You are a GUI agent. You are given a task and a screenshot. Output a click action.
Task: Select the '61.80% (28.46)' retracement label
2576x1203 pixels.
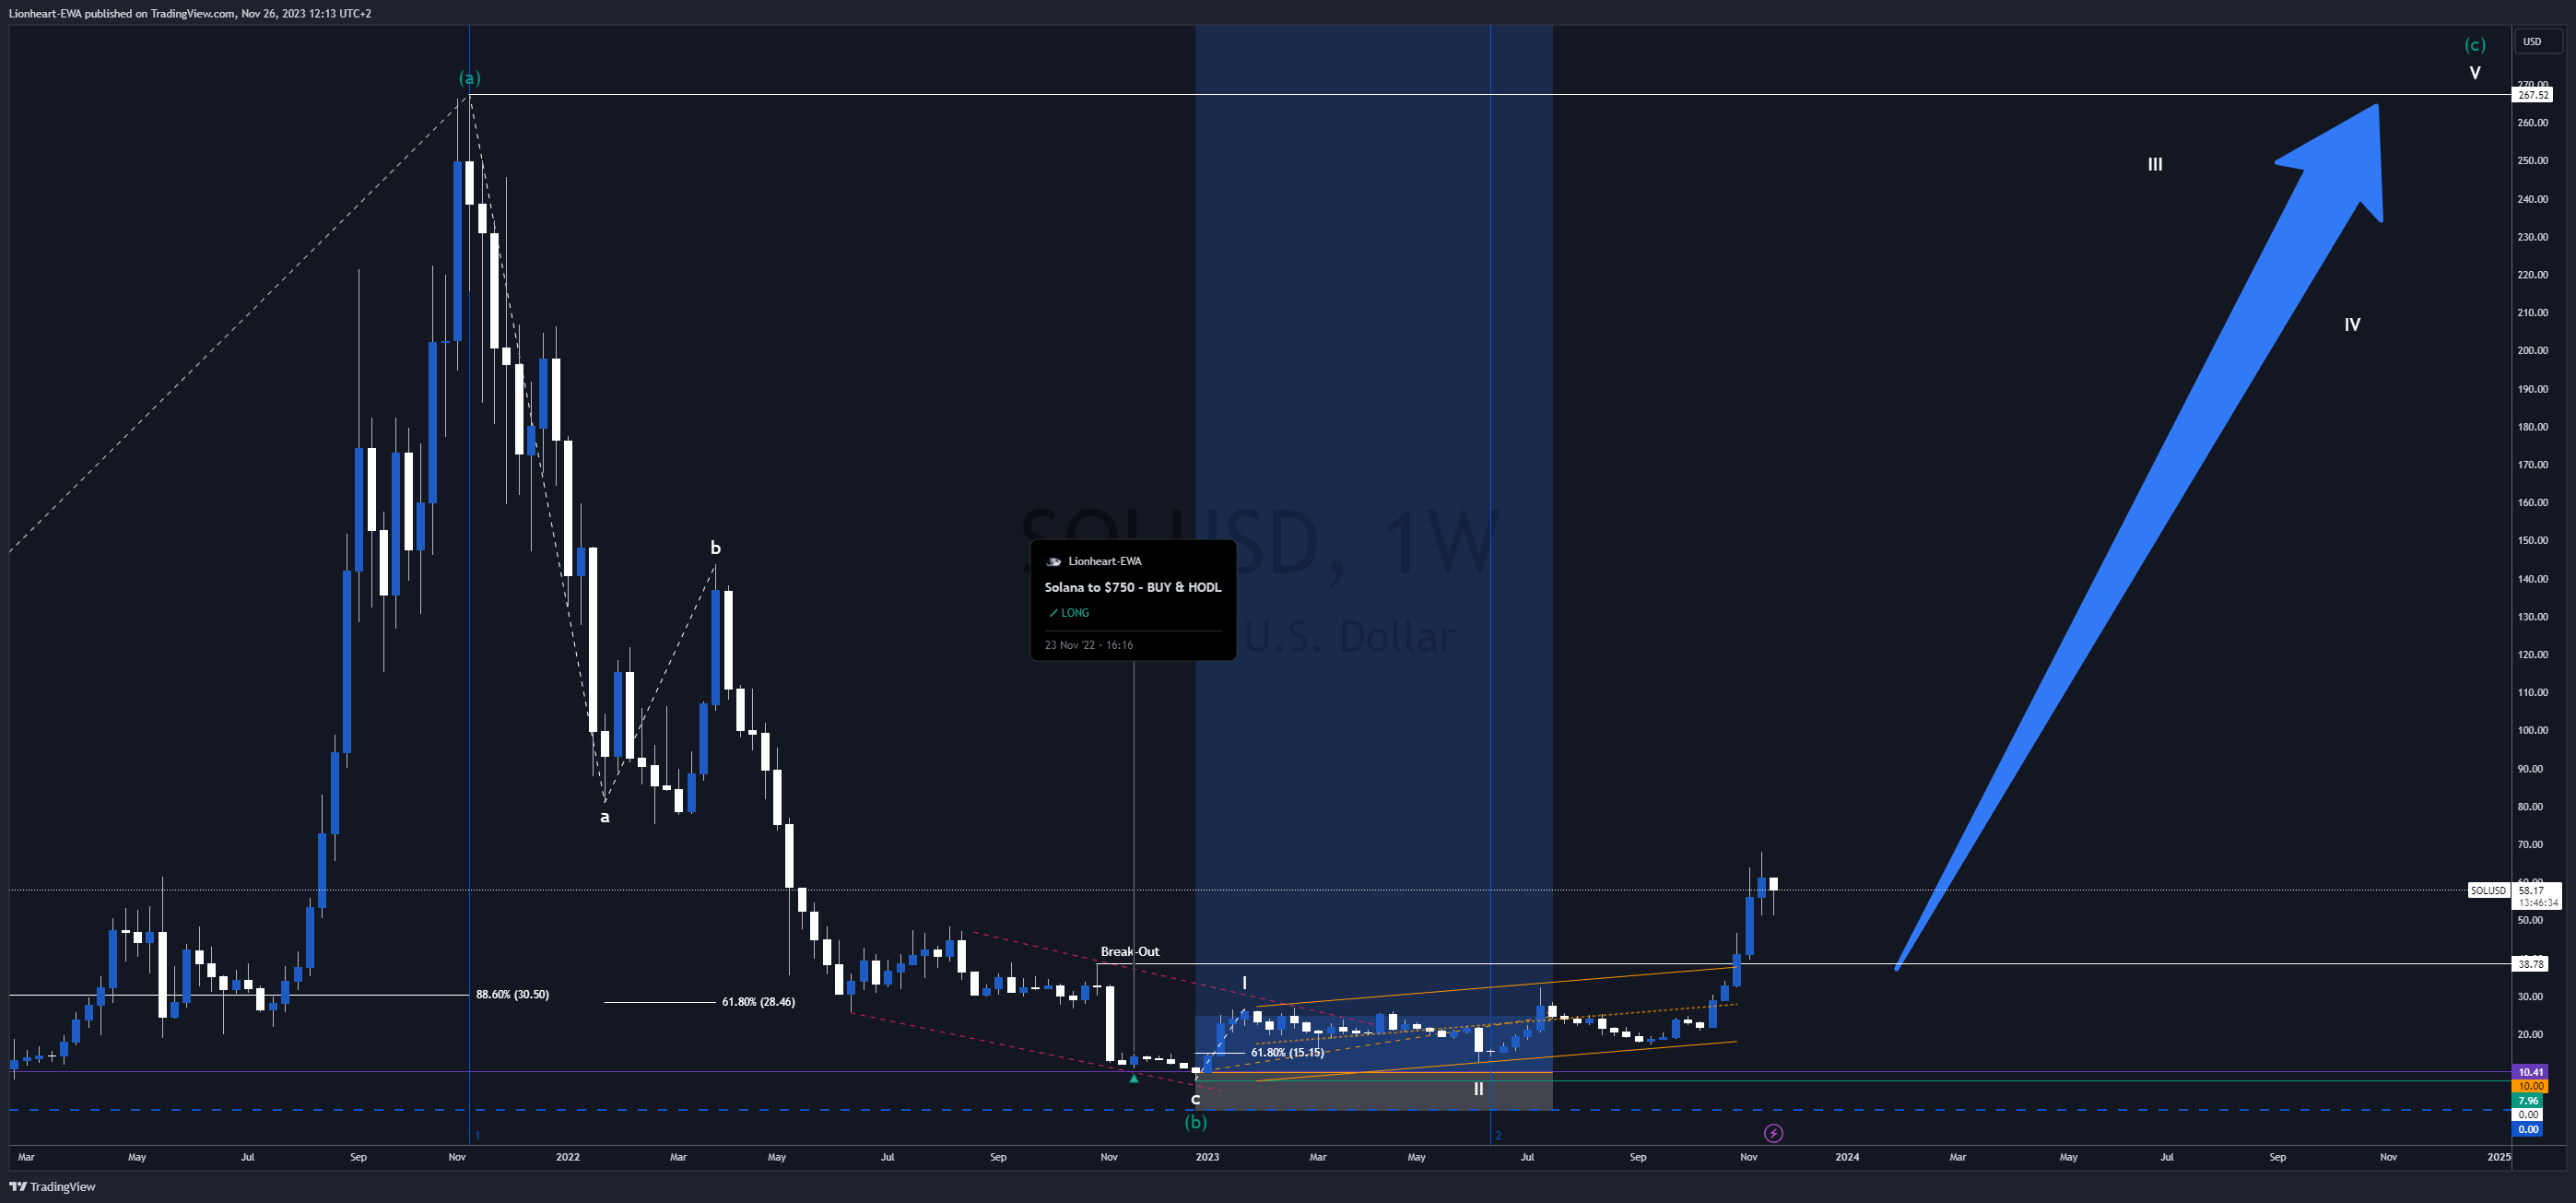pyautogui.click(x=758, y=1002)
